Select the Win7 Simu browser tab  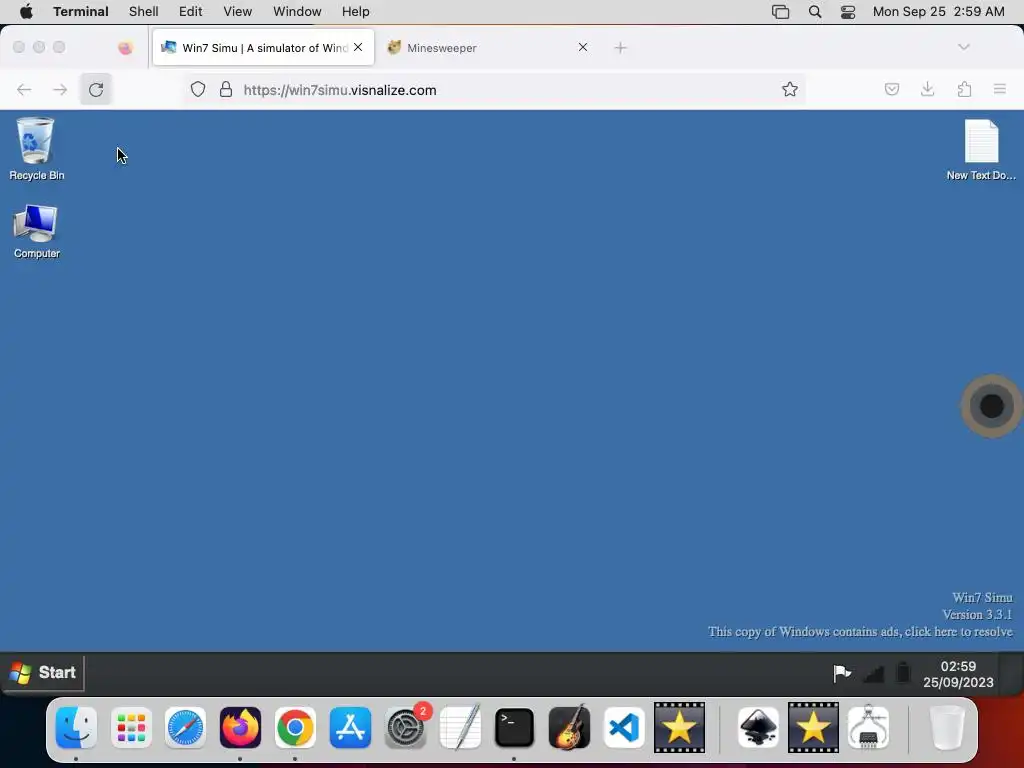263,48
